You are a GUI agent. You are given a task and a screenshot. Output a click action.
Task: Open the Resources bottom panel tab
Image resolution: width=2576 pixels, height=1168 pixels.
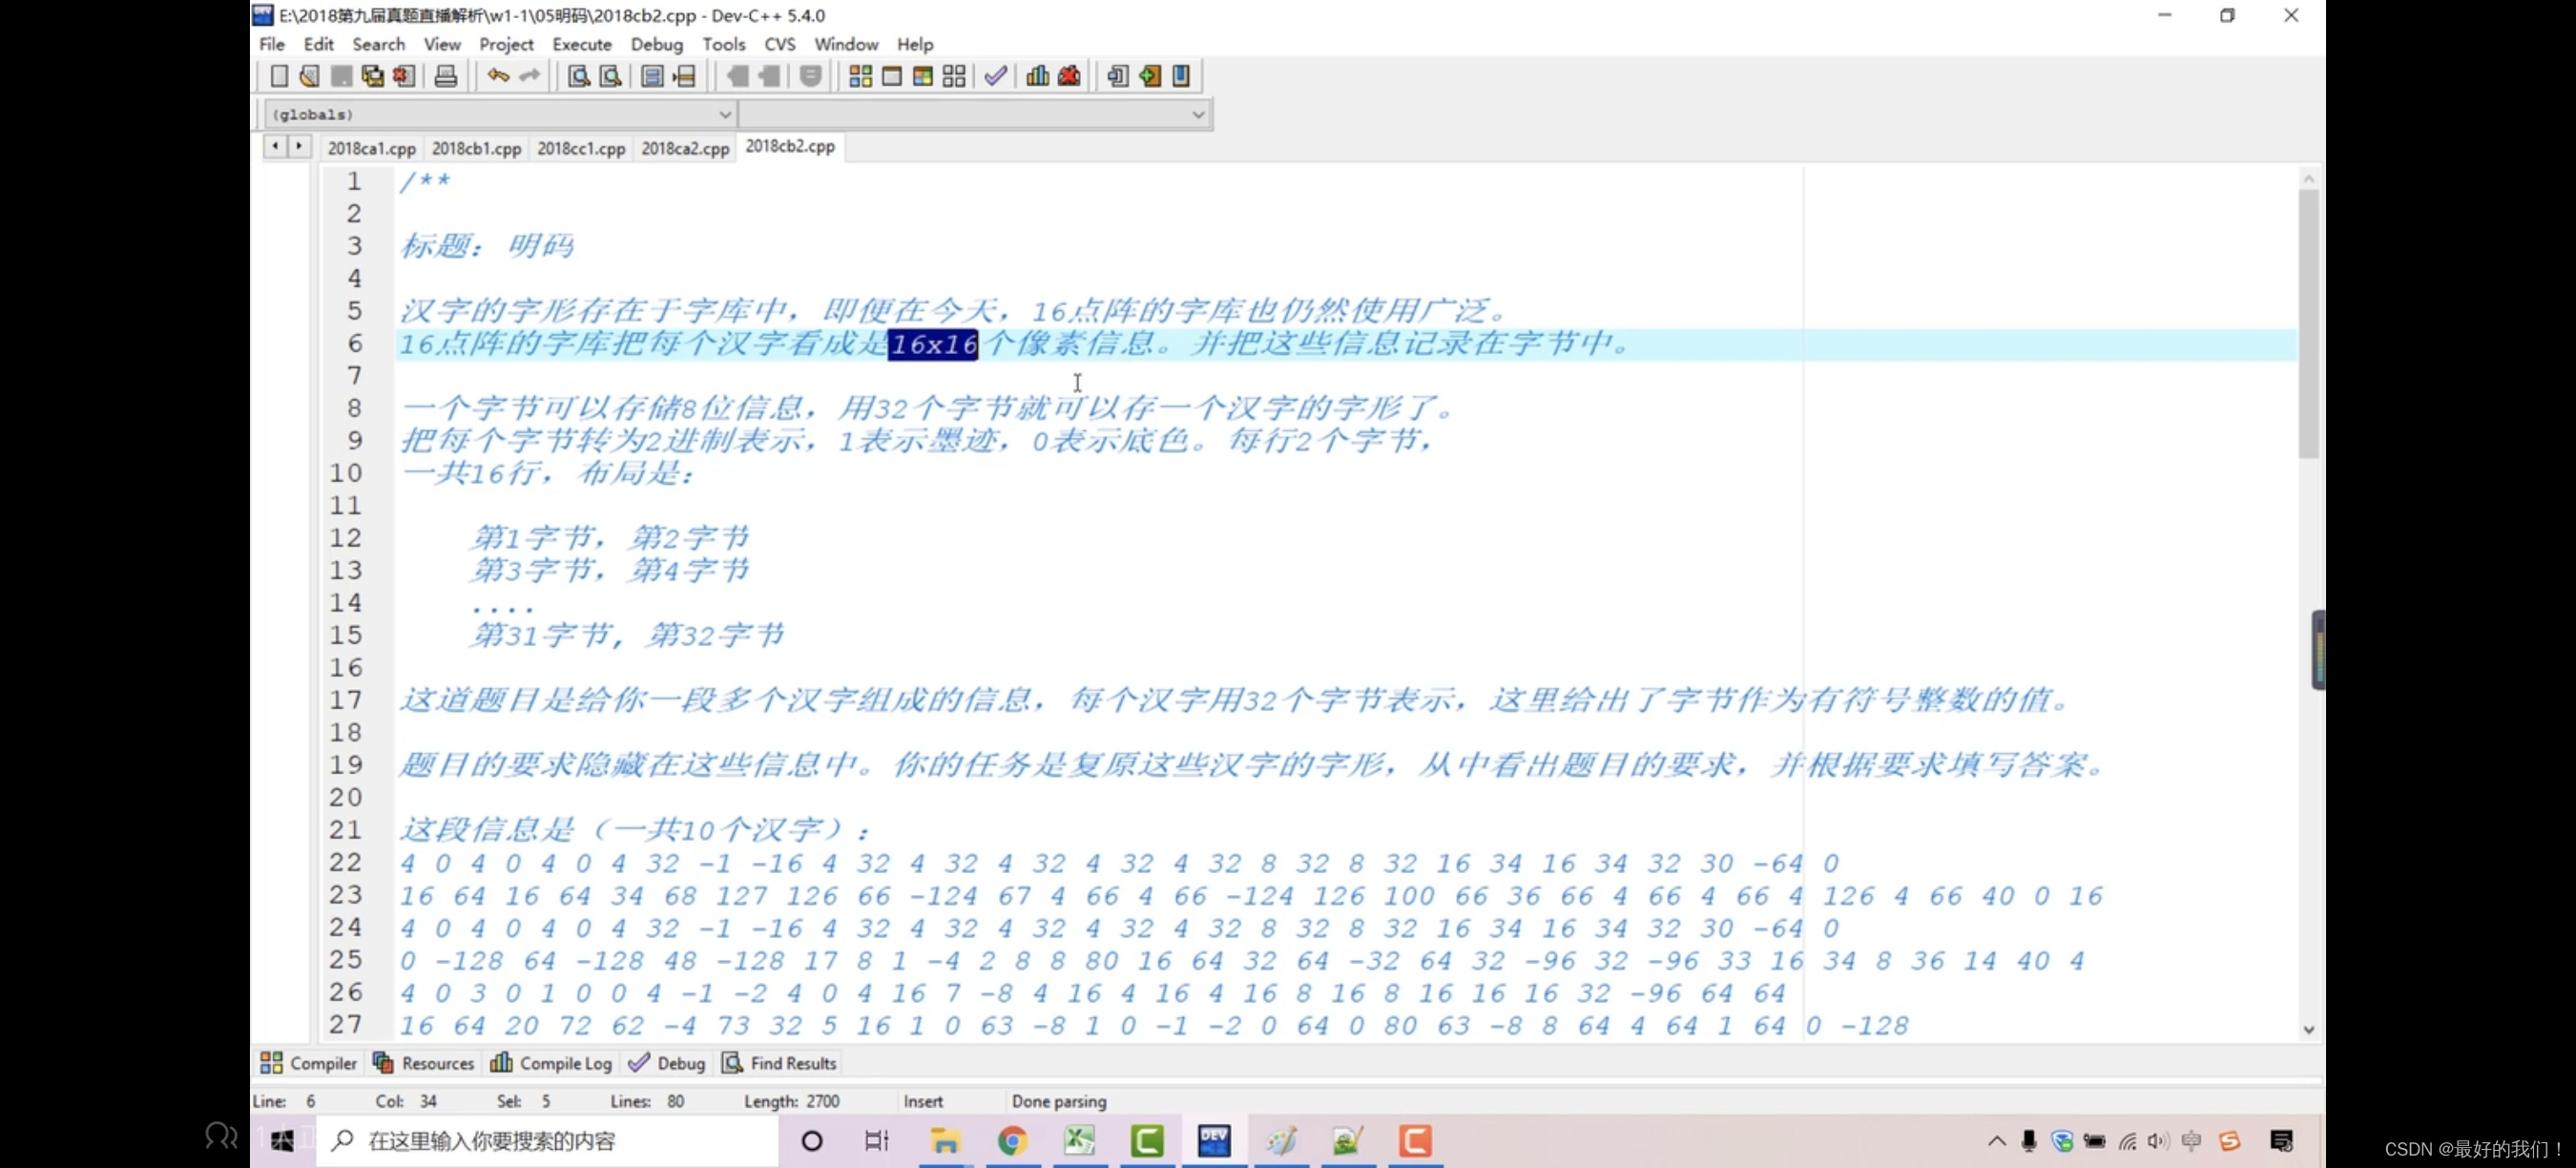pyautogui.click(x=424, y=1063)
